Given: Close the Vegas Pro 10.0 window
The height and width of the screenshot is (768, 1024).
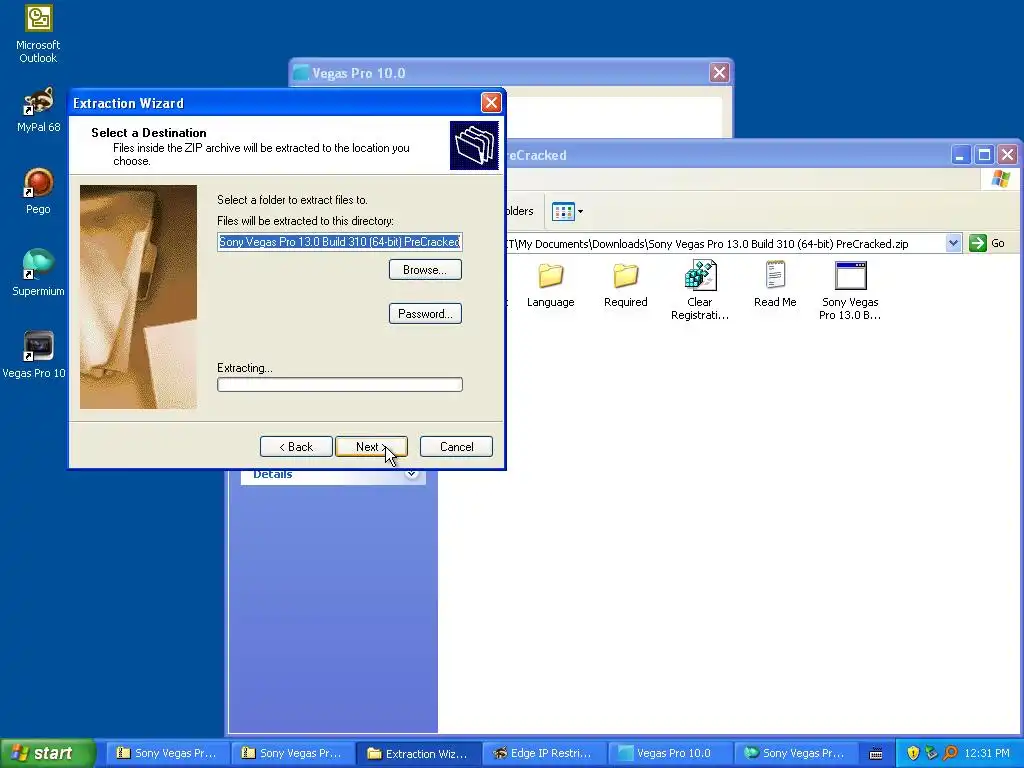Looking at the screenshot, I should [x=719, y=72].
